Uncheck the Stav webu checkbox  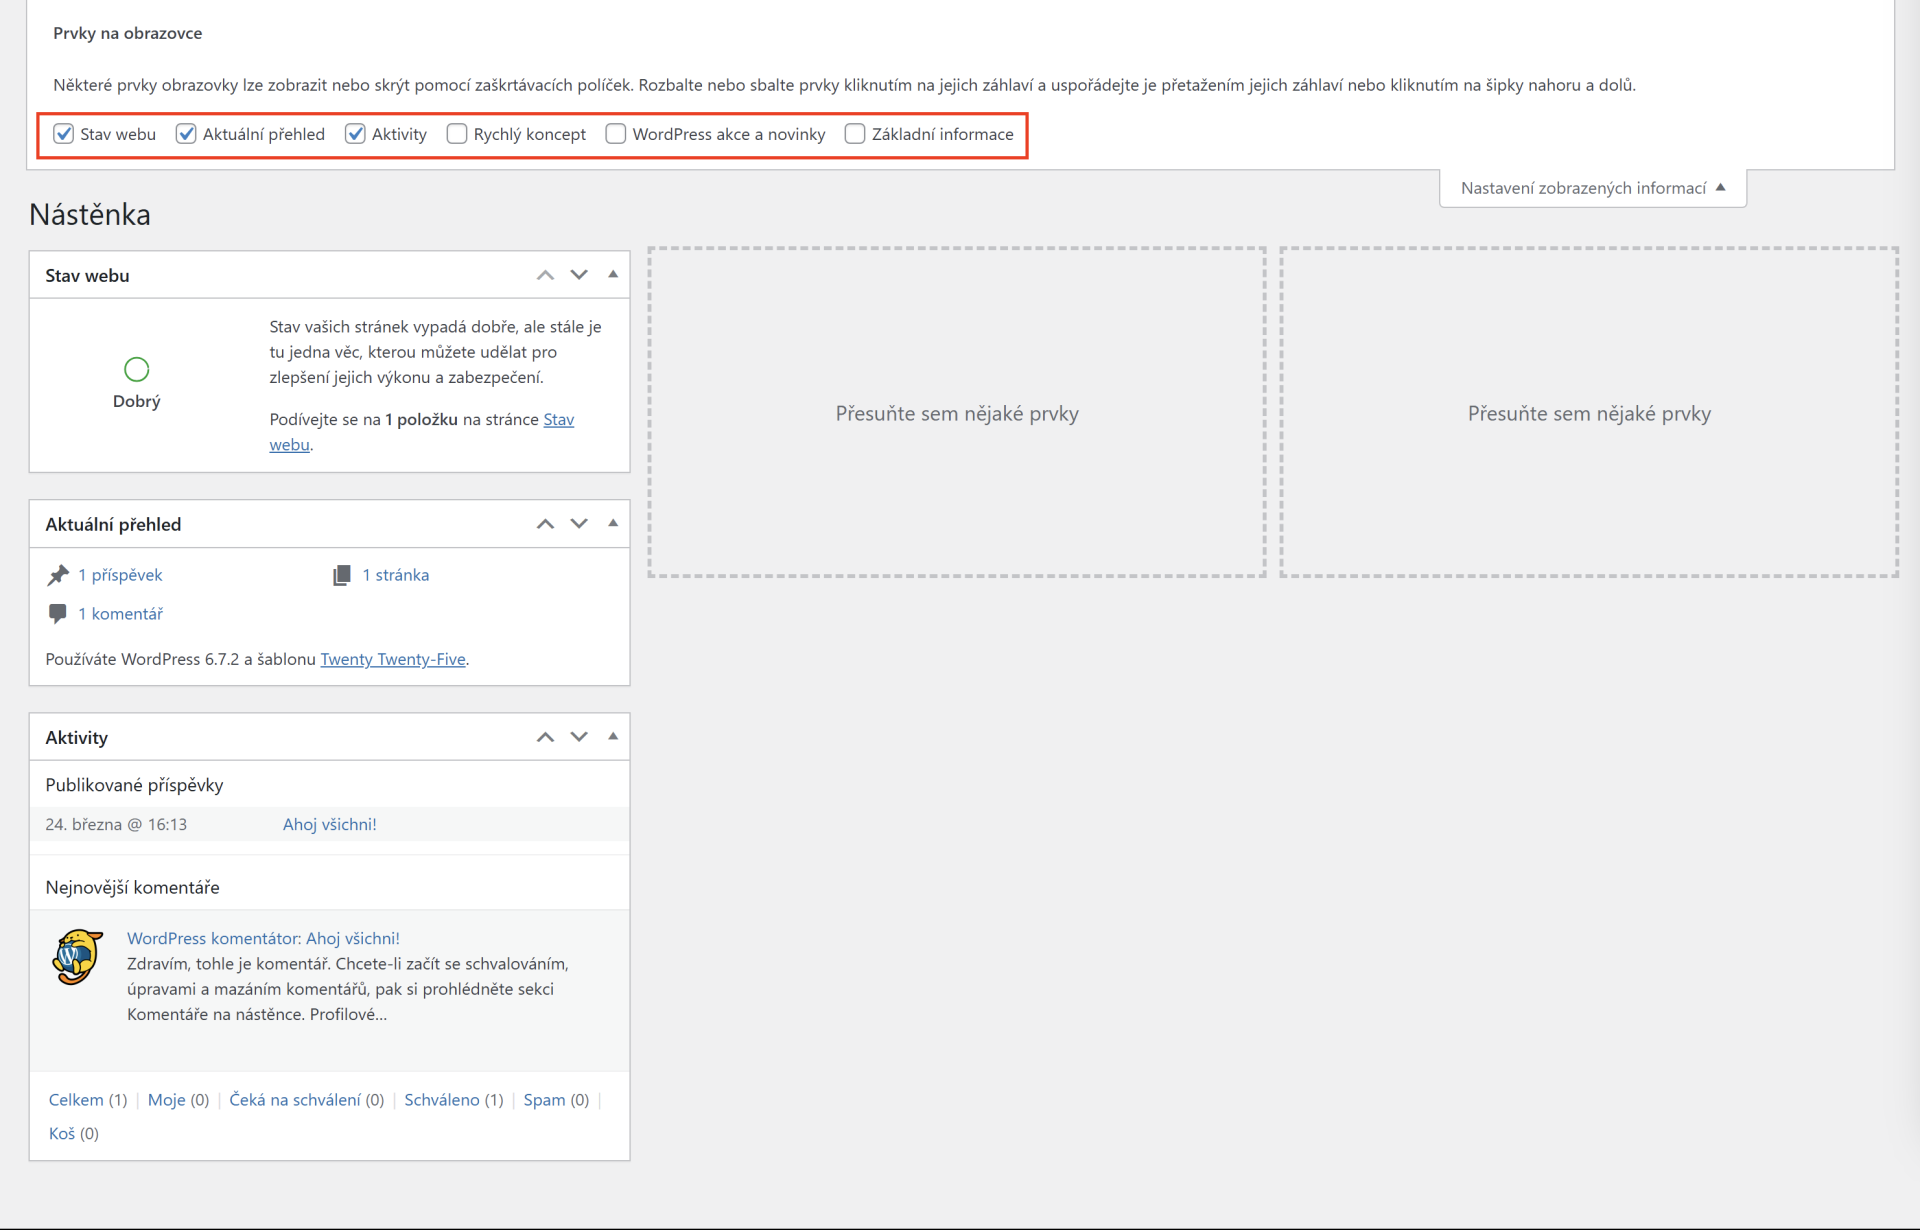(x=64, y=134)
